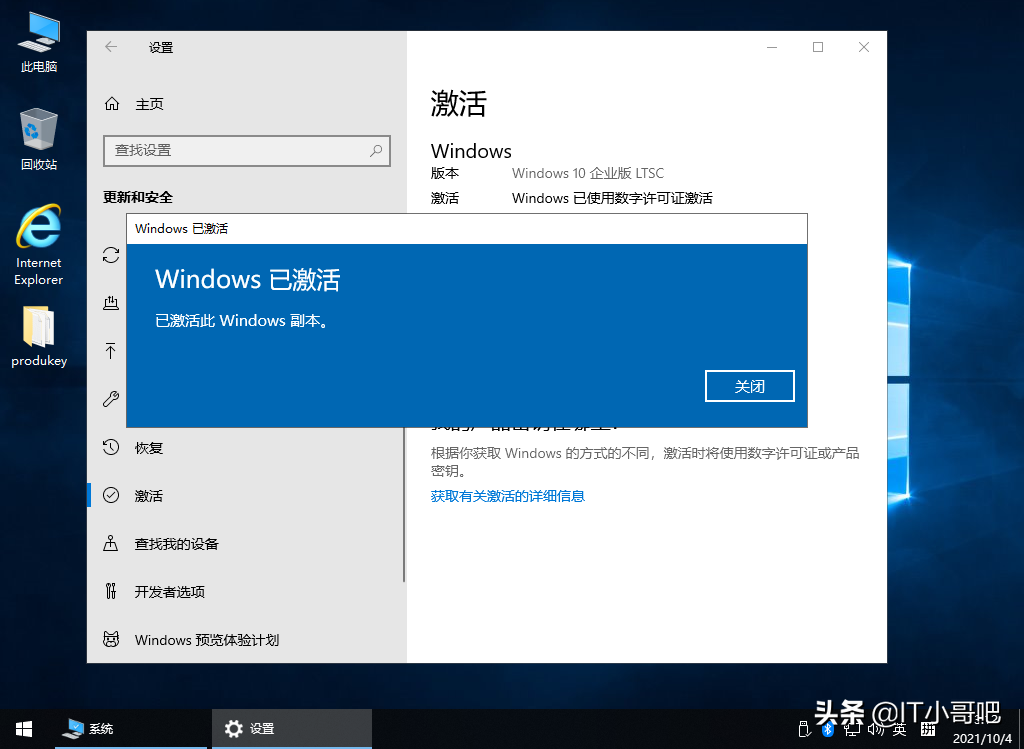
Task: Minimize the 设置 window
Action: [772, 47]
